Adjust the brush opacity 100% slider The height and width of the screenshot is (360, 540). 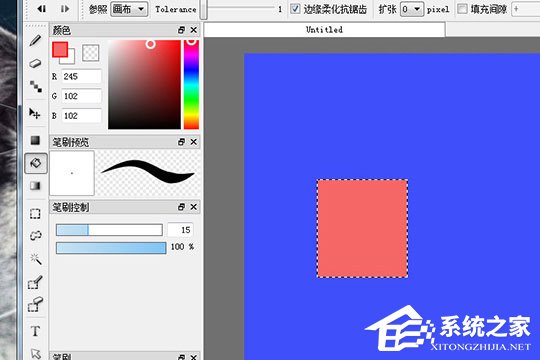[x=111, y=248]
